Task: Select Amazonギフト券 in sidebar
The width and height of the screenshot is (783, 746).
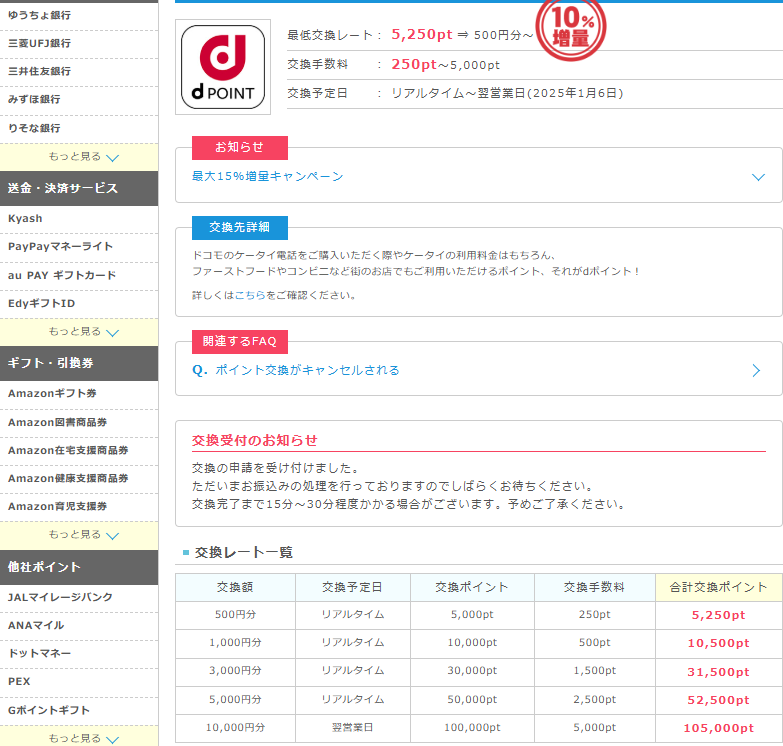Action: pos(52,394)
